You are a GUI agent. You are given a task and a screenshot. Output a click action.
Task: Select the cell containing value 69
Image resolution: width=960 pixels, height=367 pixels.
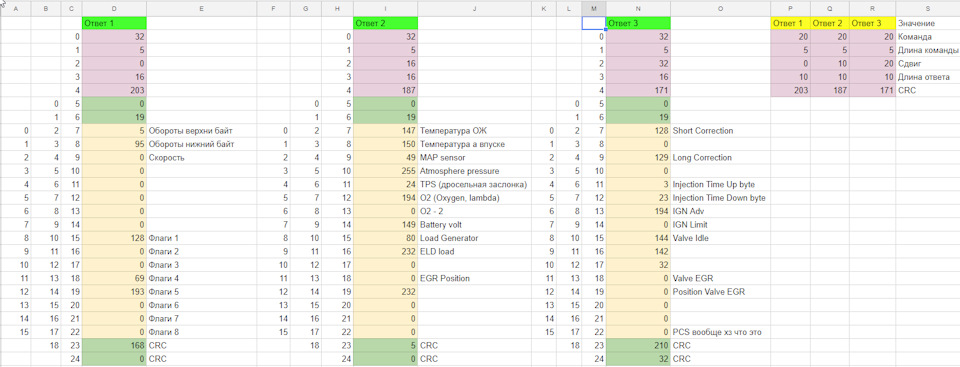pyautogui.click(x=114, y=278)
